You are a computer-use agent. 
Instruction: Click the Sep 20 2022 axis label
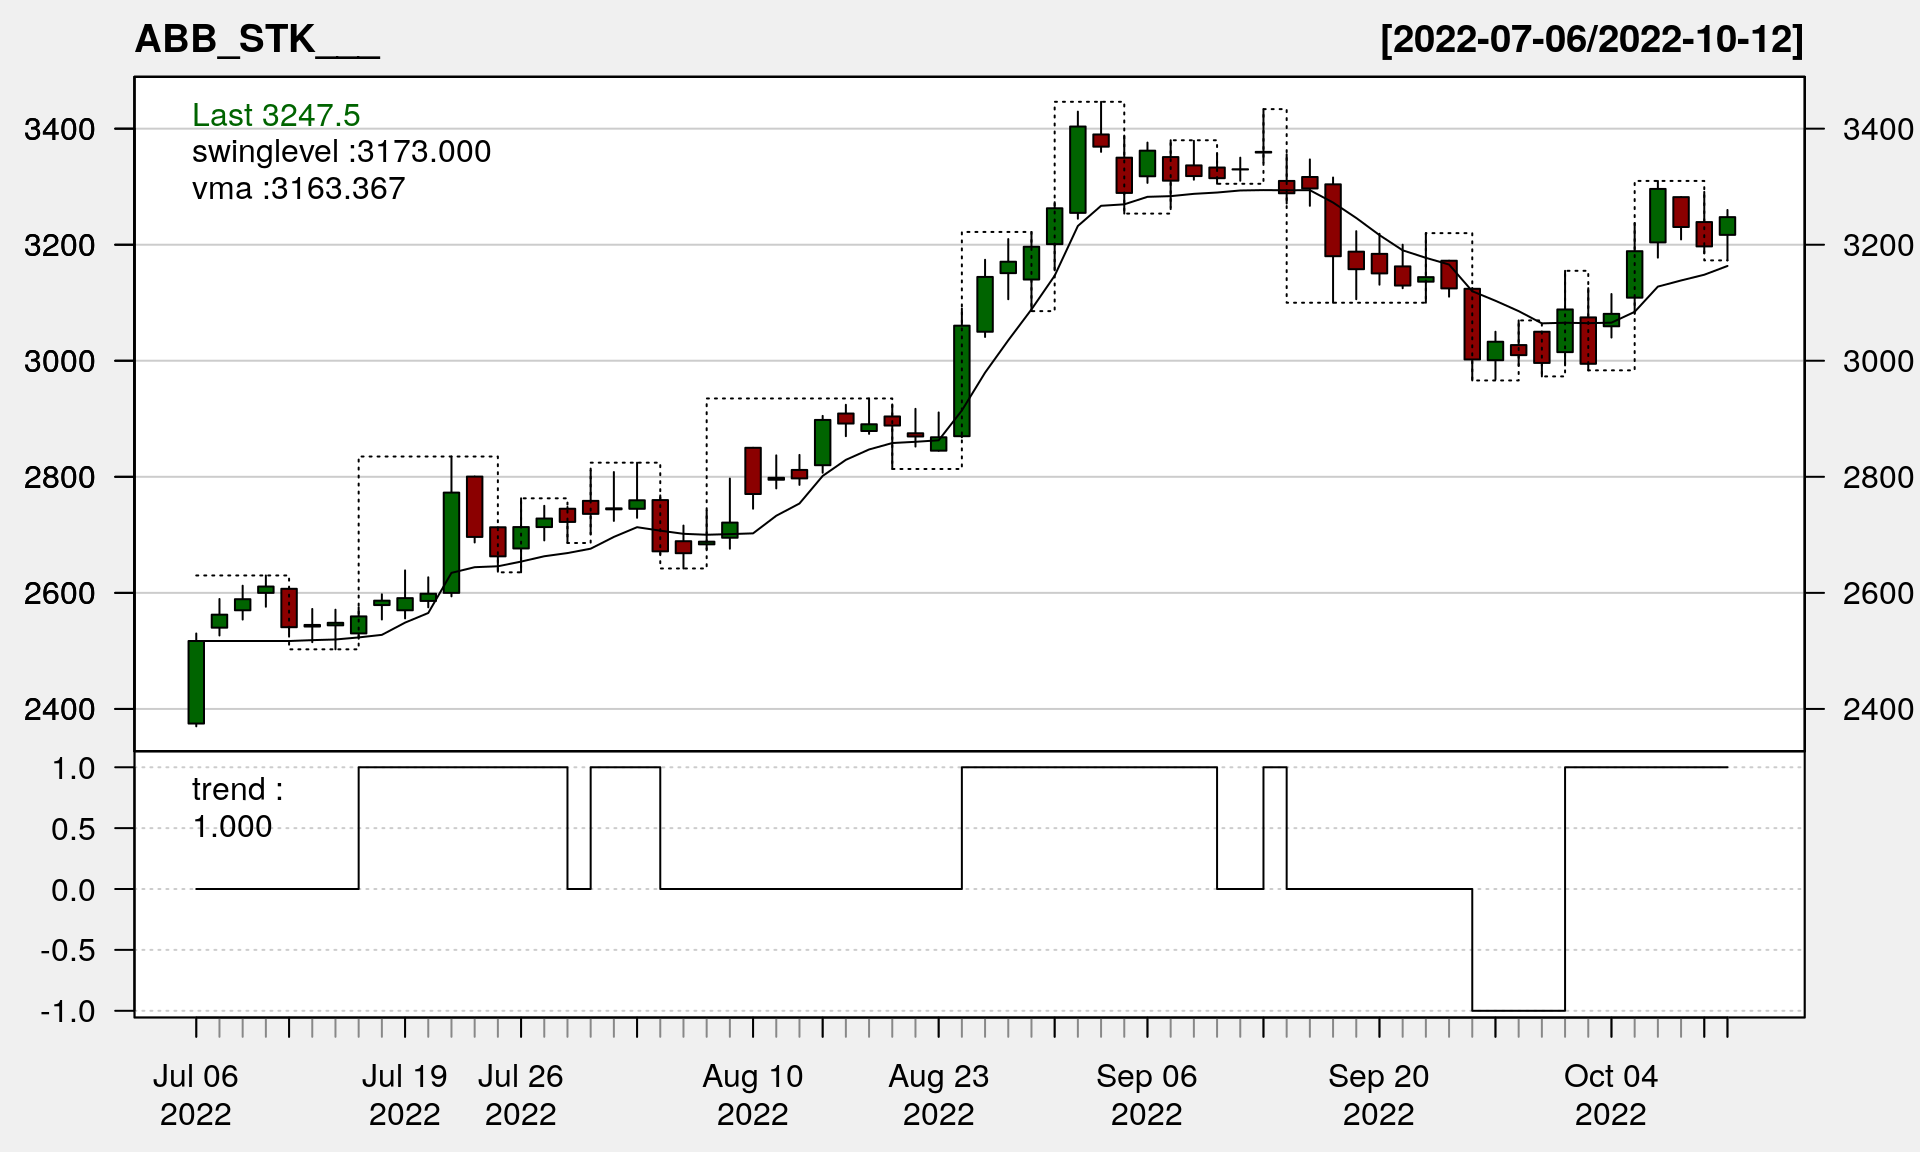1378,1094
